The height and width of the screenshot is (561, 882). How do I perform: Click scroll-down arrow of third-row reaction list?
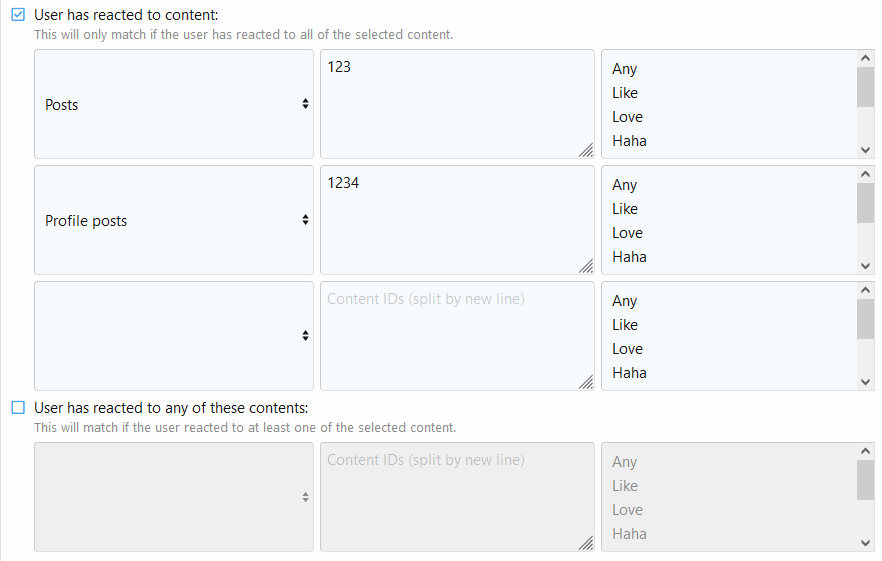[x=866, y=382]
